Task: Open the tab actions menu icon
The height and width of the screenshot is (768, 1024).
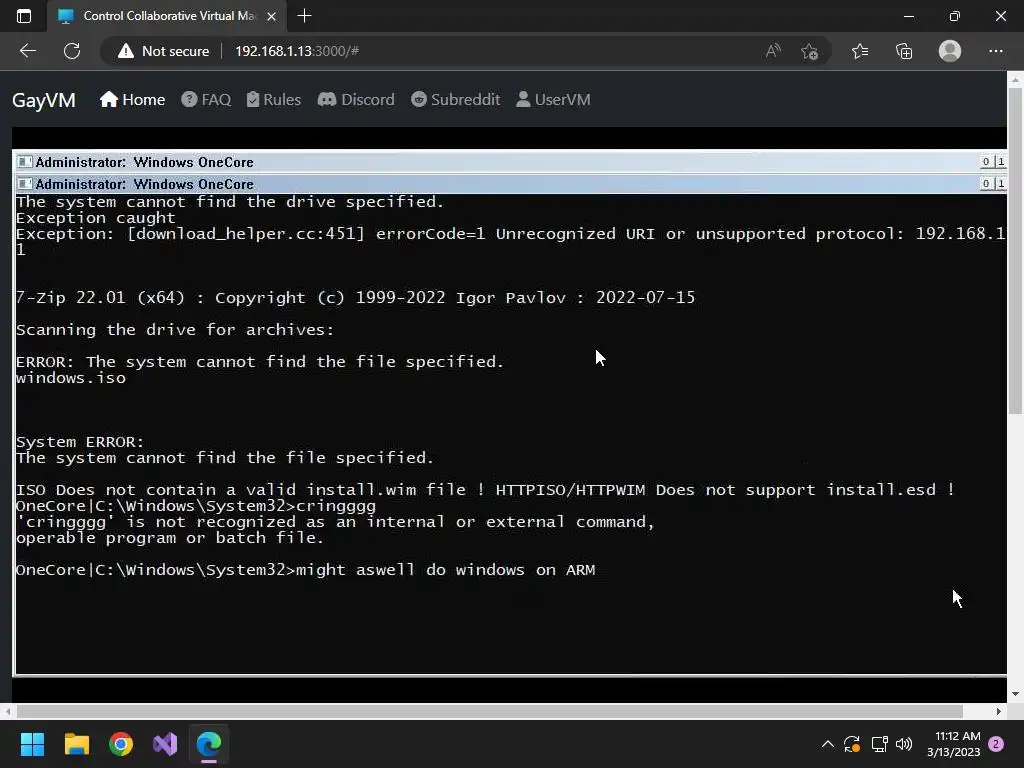Action: (x=24, y=16)
